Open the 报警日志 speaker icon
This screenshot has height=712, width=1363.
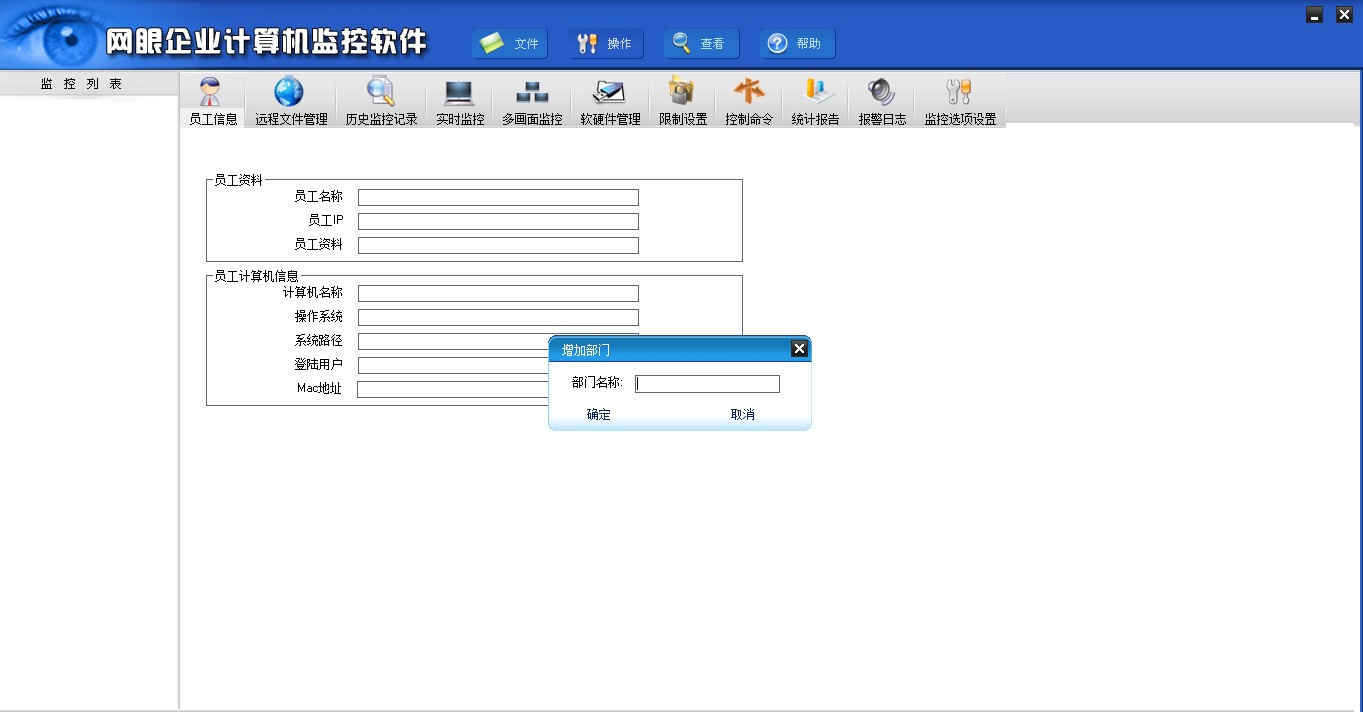pyautogui.click(x=882, y=92)
